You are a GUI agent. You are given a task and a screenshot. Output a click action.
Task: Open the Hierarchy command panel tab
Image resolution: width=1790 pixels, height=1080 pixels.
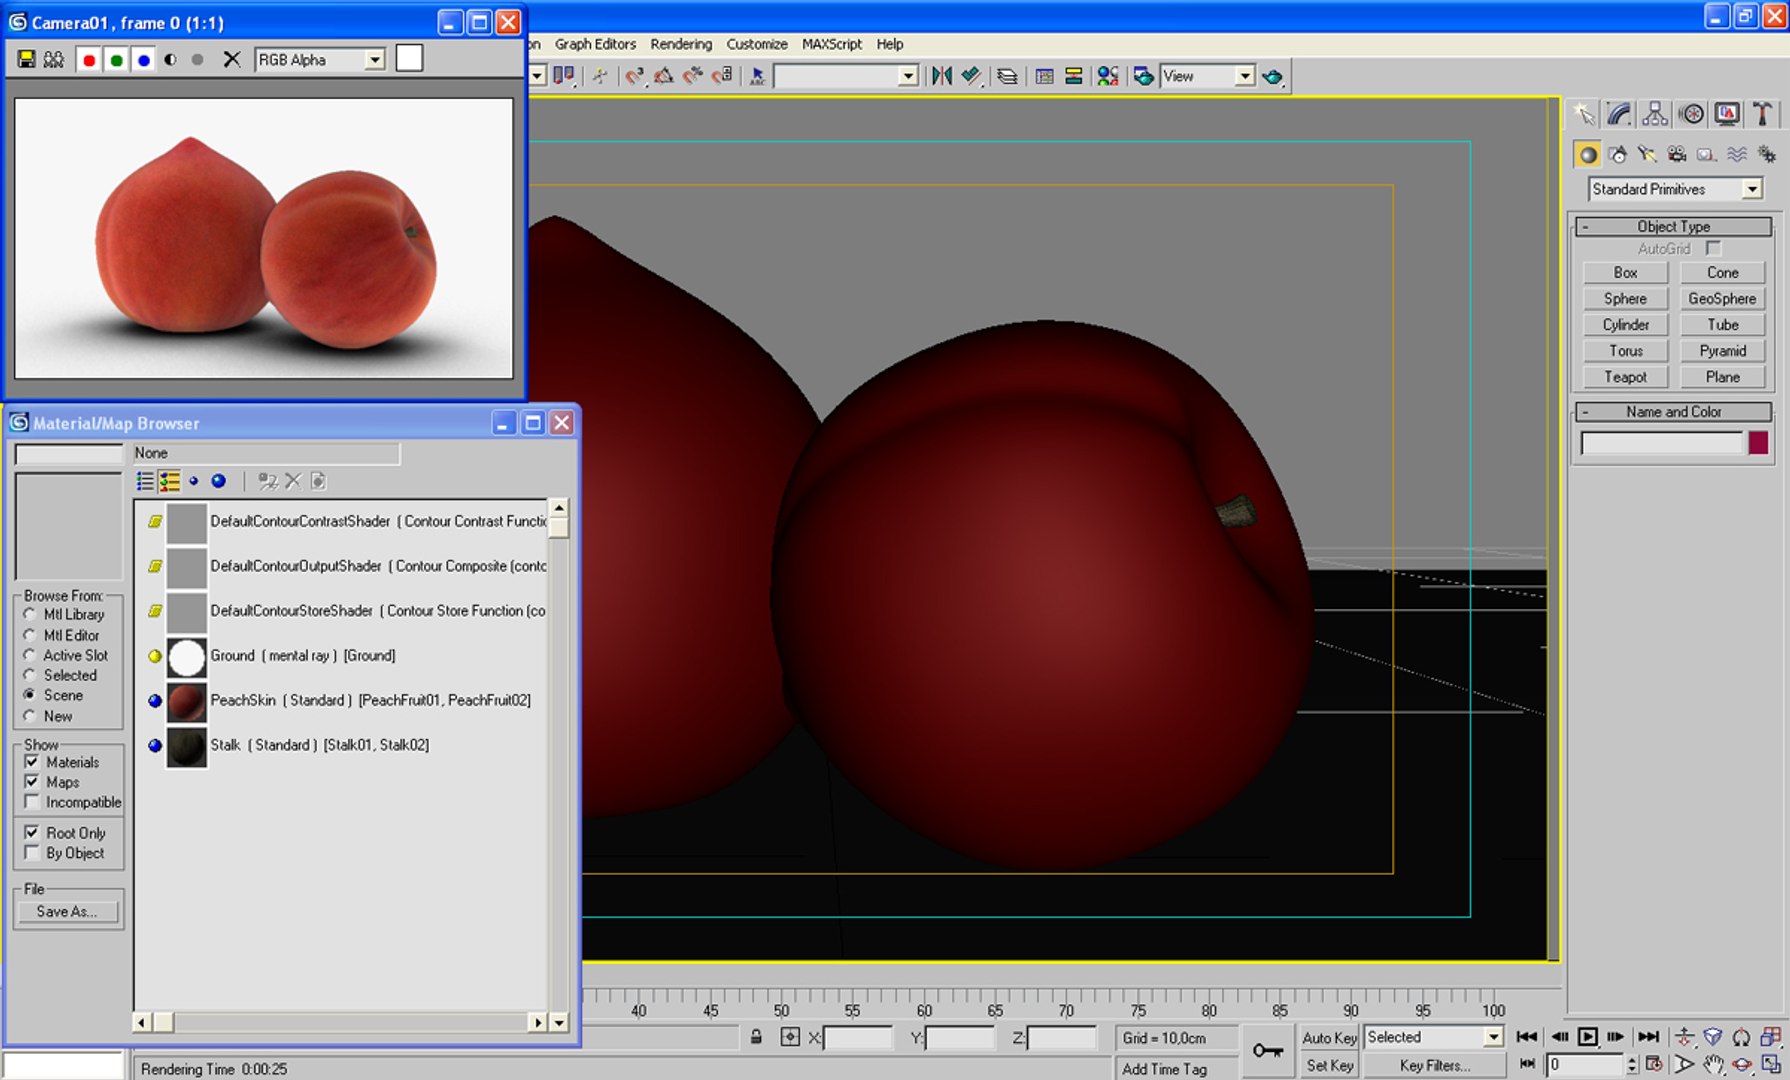(1655, 114)
